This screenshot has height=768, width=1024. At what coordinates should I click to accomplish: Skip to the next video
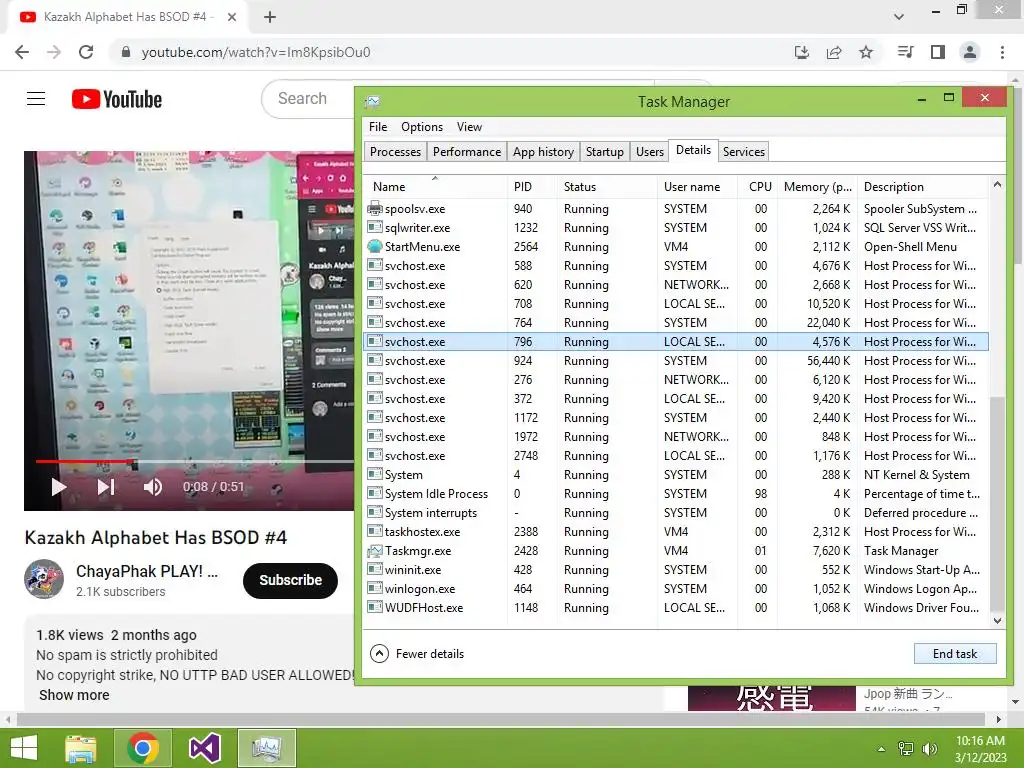(x=106, y=487)
